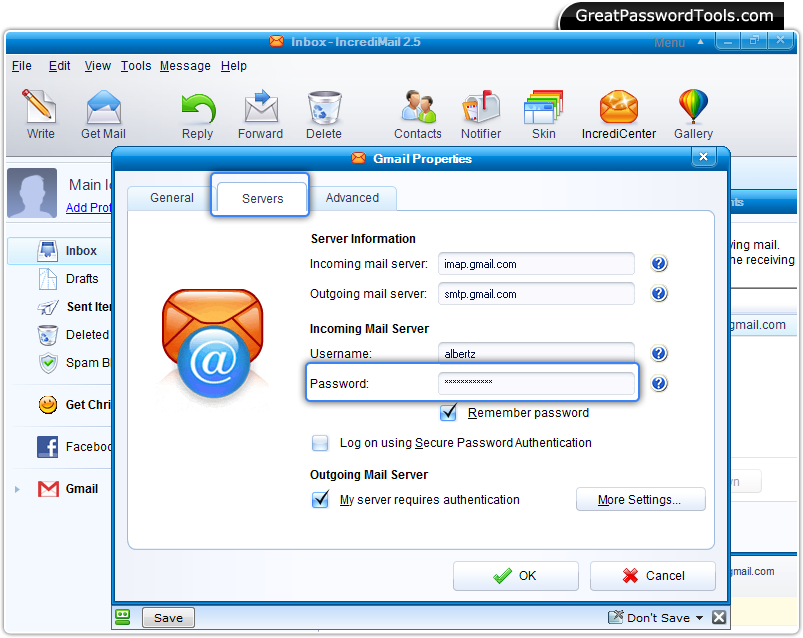This screenshot has height=638, width=803.
Task: Close the Gmail Properties dialog
Action: [703, 156]
